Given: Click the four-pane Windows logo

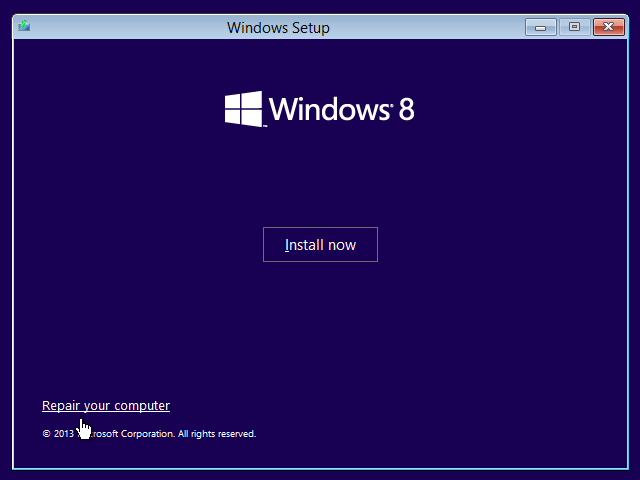Looking at the screenshot, I should [244, 109].
